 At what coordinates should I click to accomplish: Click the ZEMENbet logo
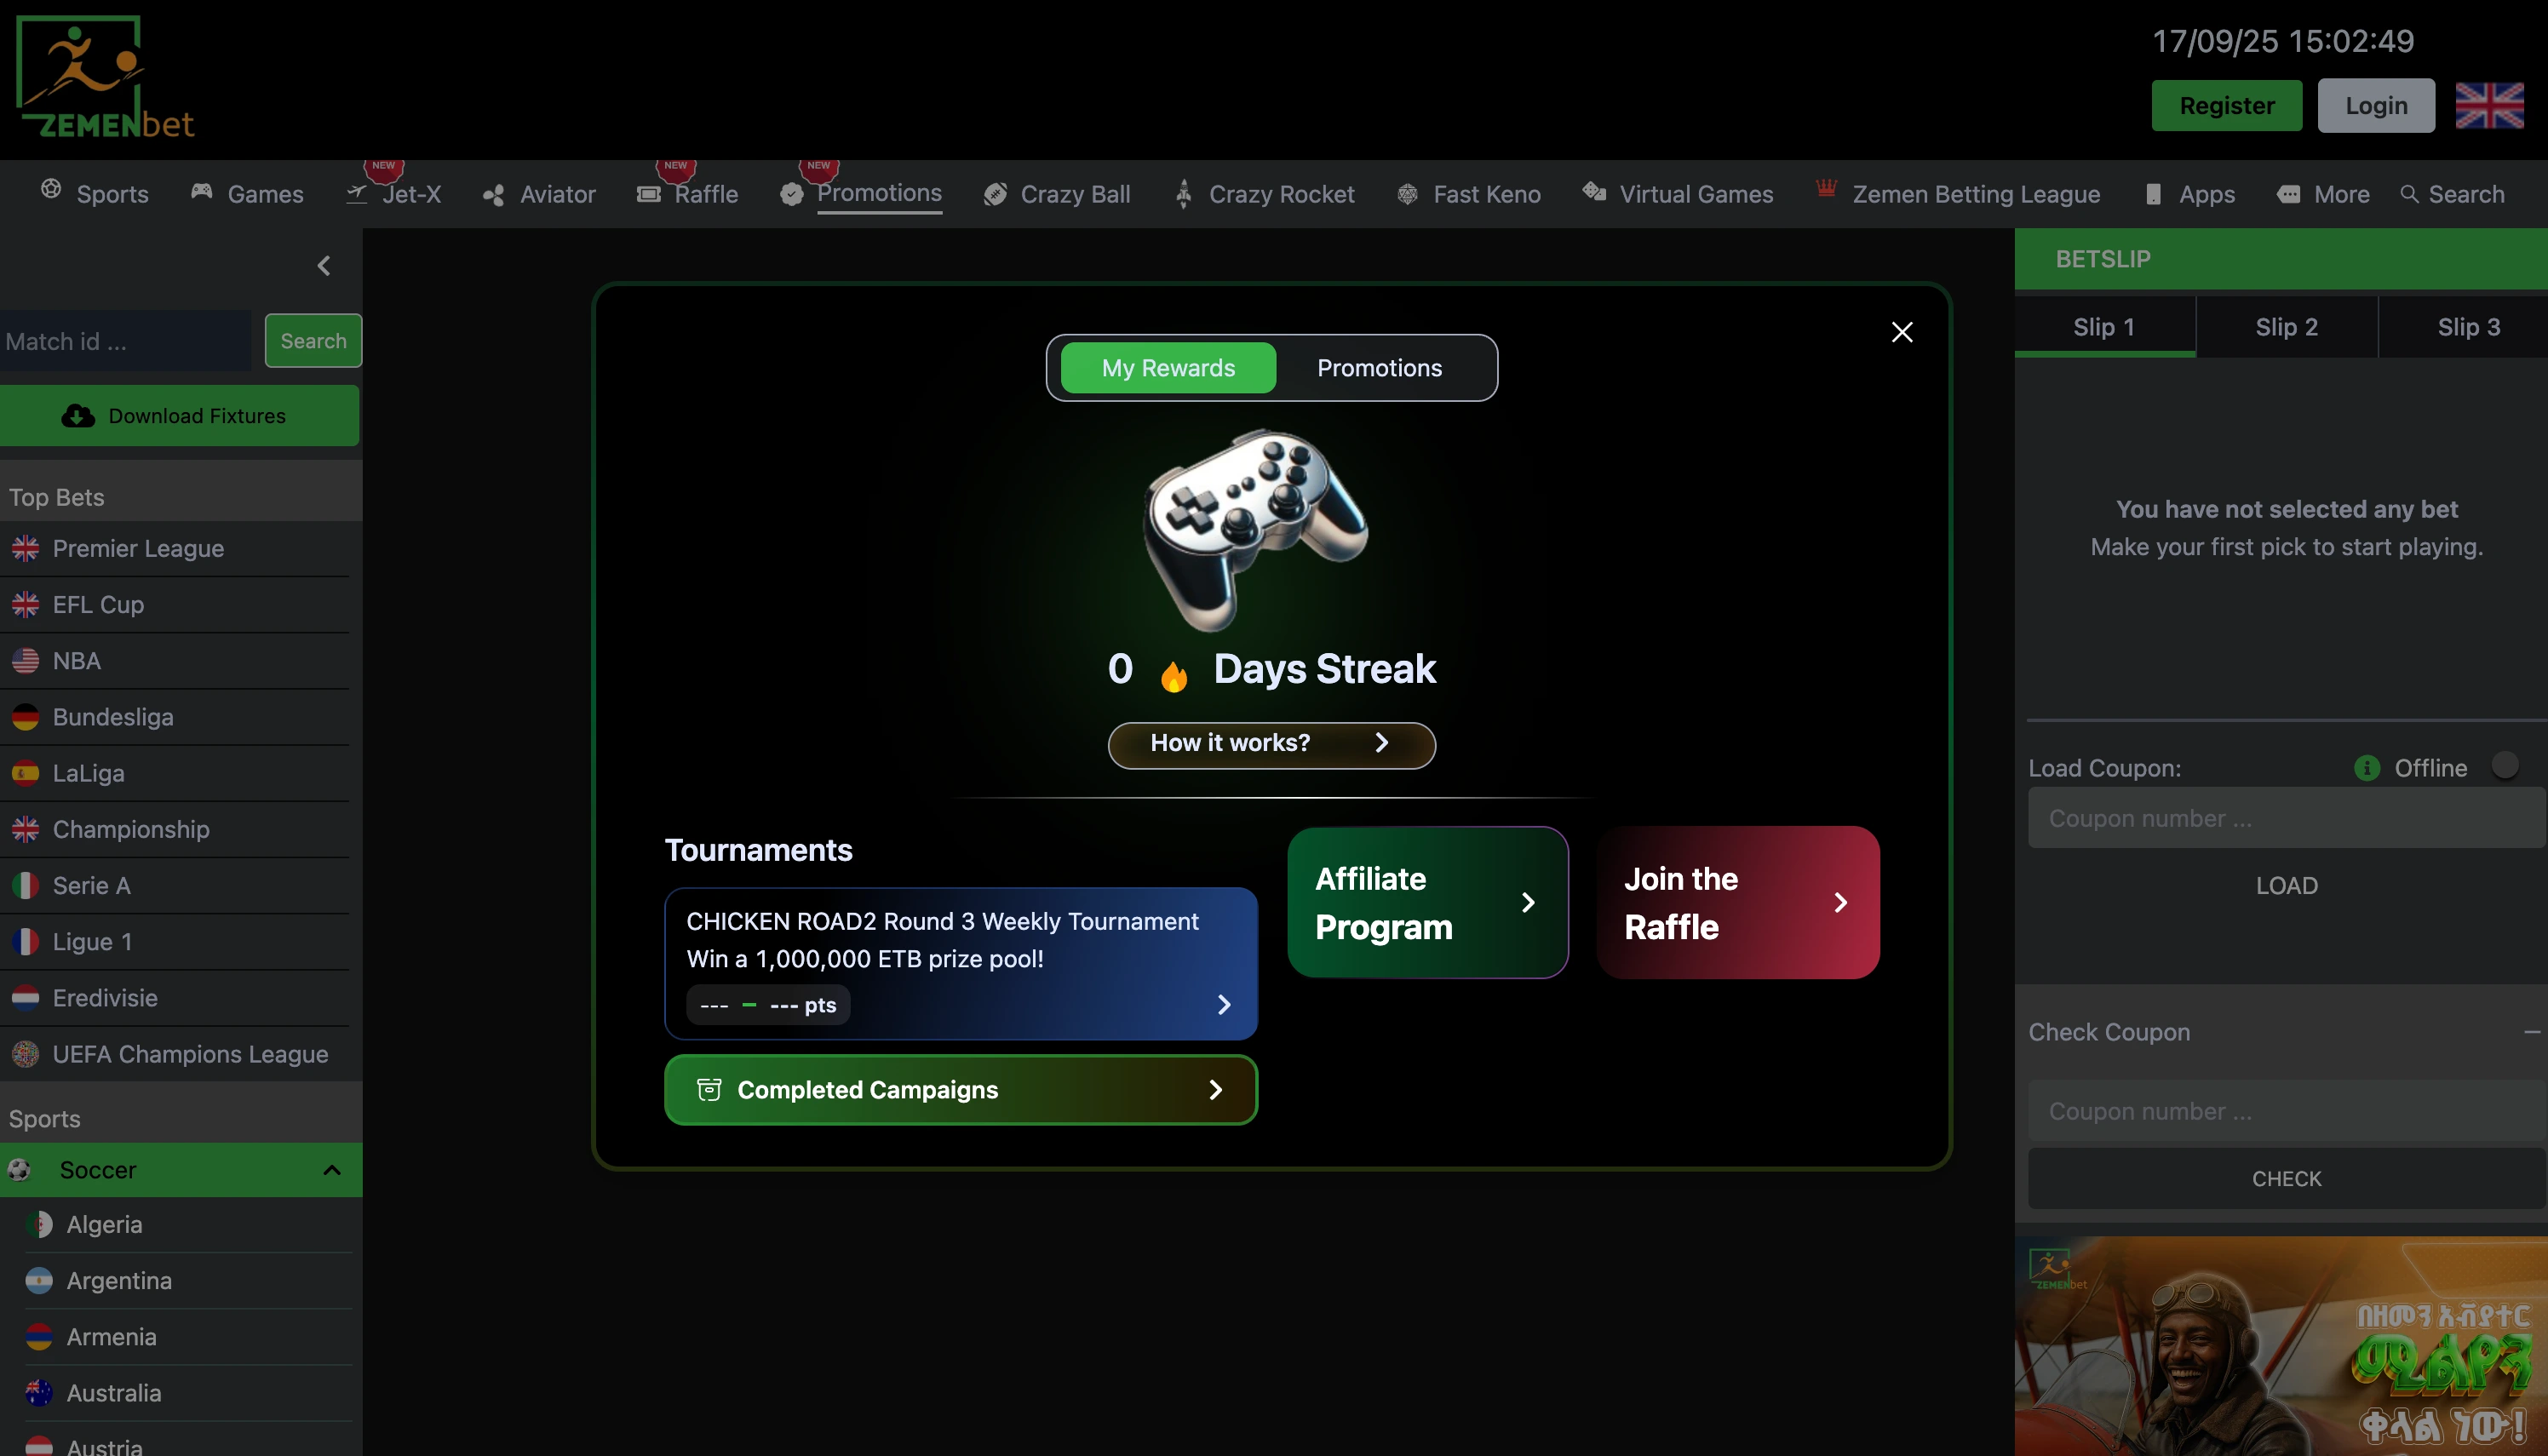105,77
